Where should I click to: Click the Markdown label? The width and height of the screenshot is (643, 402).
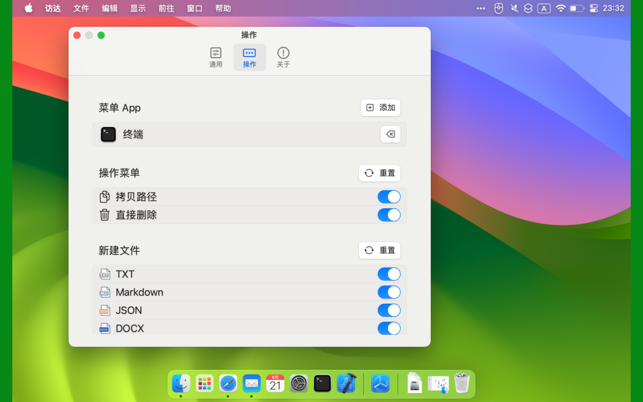(139, 292)
